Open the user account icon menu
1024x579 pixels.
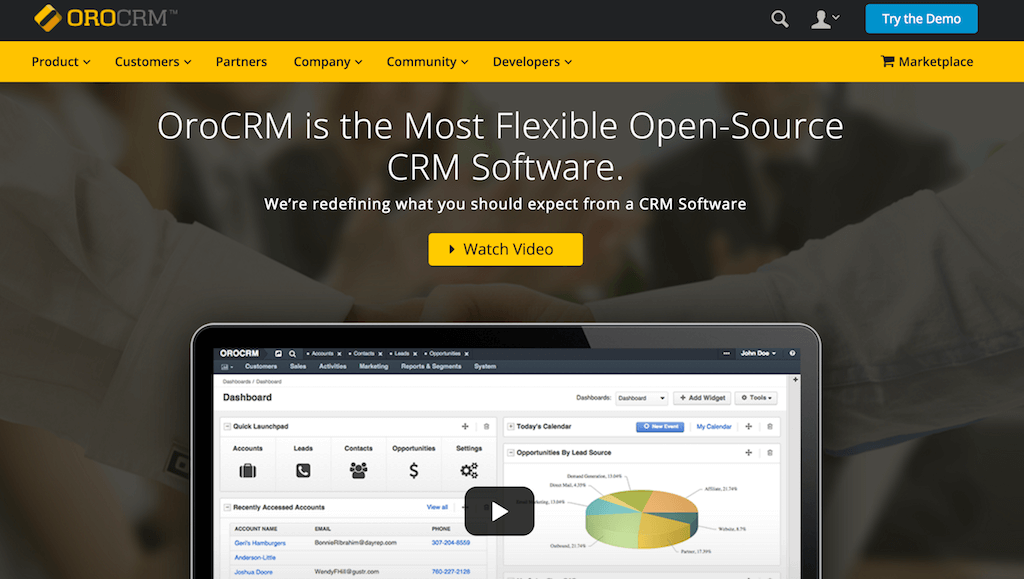[x=825, y=19]
